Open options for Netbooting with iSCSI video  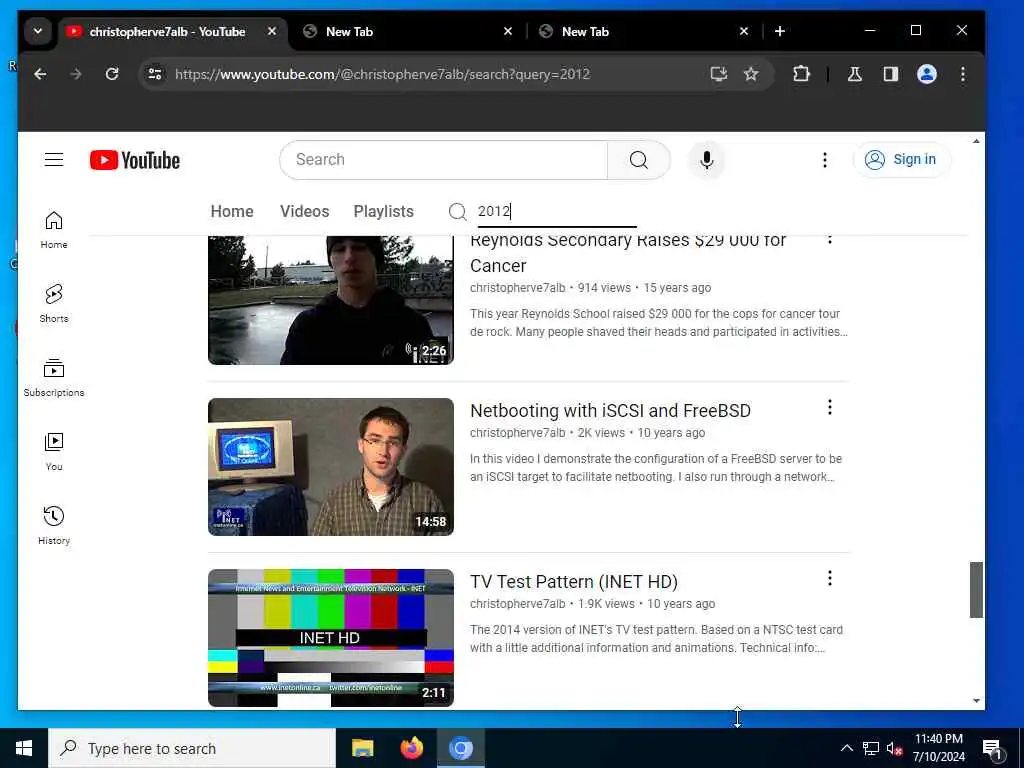(x=829, y=408)
